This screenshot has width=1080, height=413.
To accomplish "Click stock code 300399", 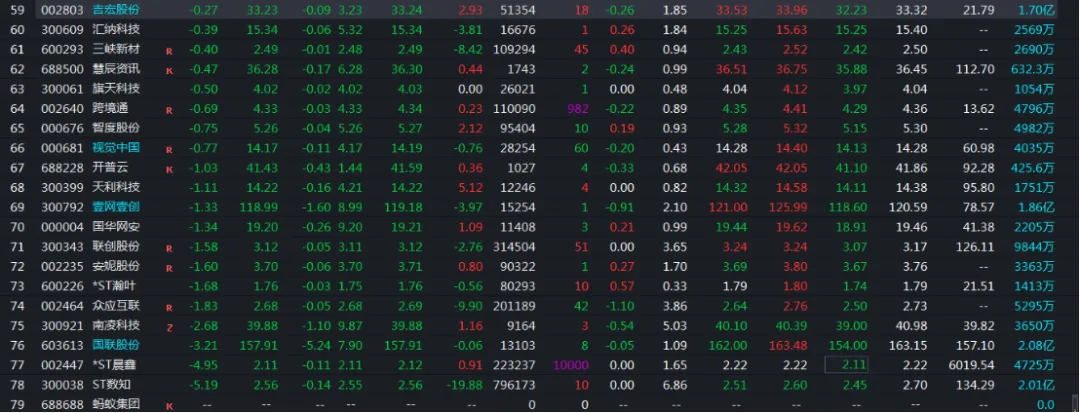I will [62, 187].
